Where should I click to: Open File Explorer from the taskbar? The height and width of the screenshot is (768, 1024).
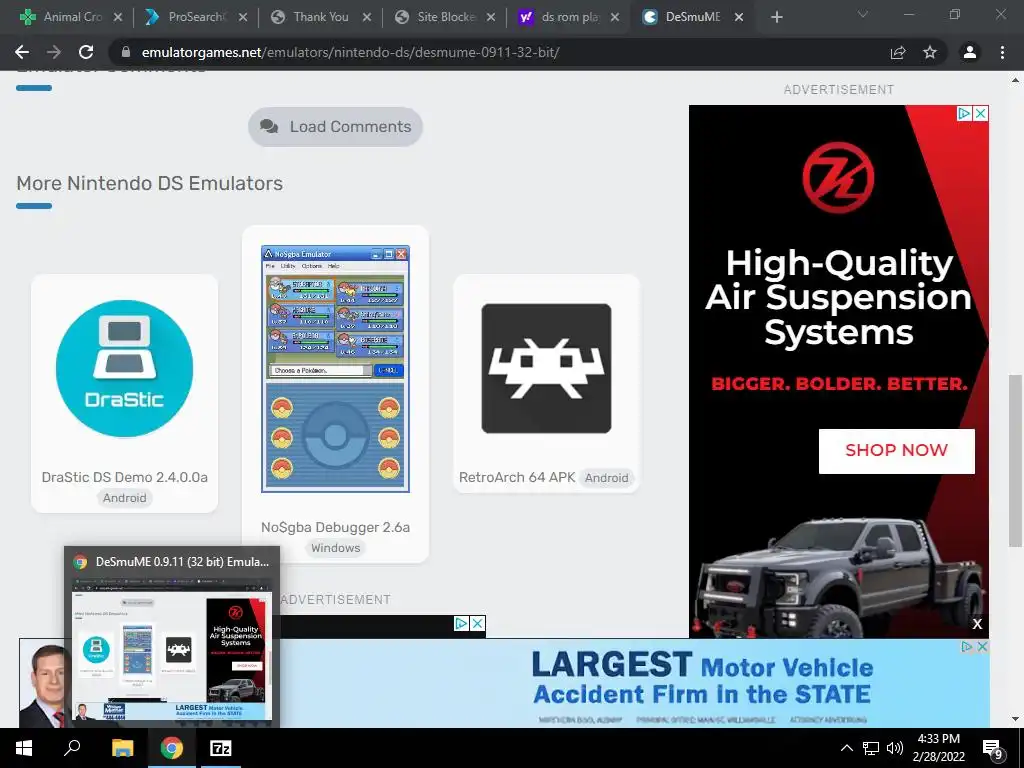tap(122, 748)
